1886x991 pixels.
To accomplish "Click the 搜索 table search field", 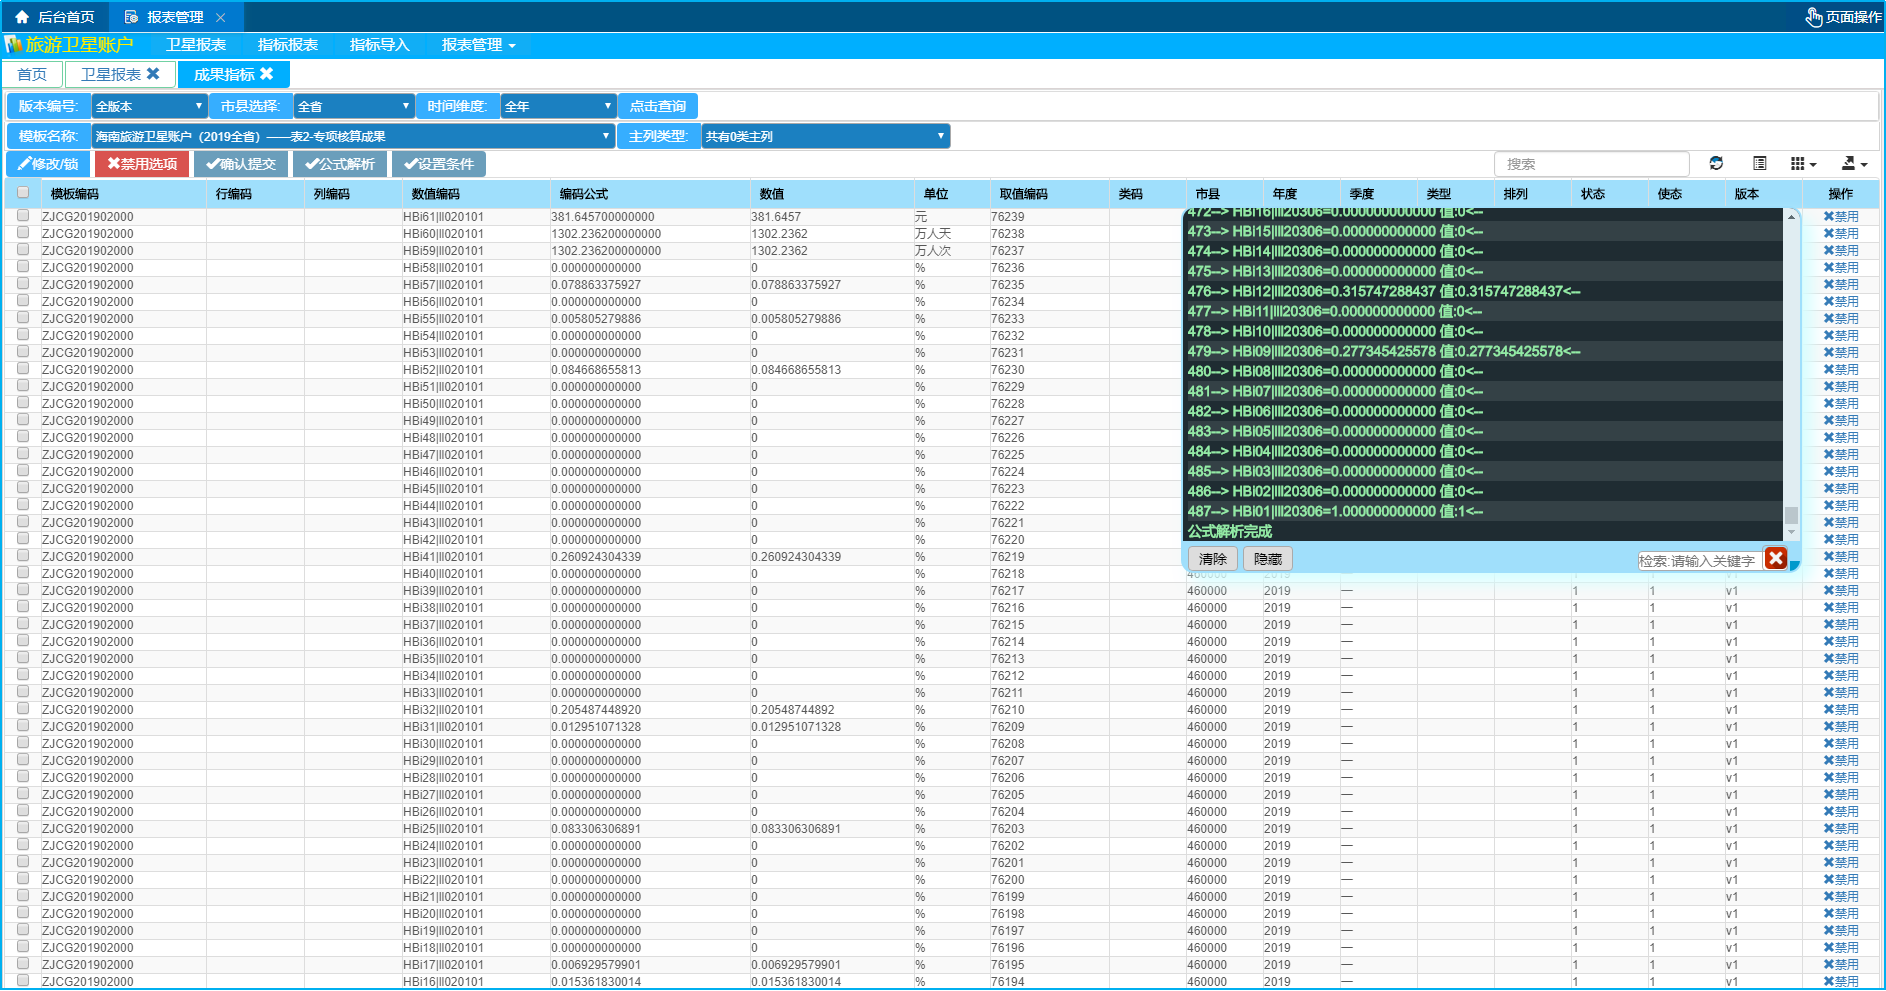I will [x=1590, y=164].
